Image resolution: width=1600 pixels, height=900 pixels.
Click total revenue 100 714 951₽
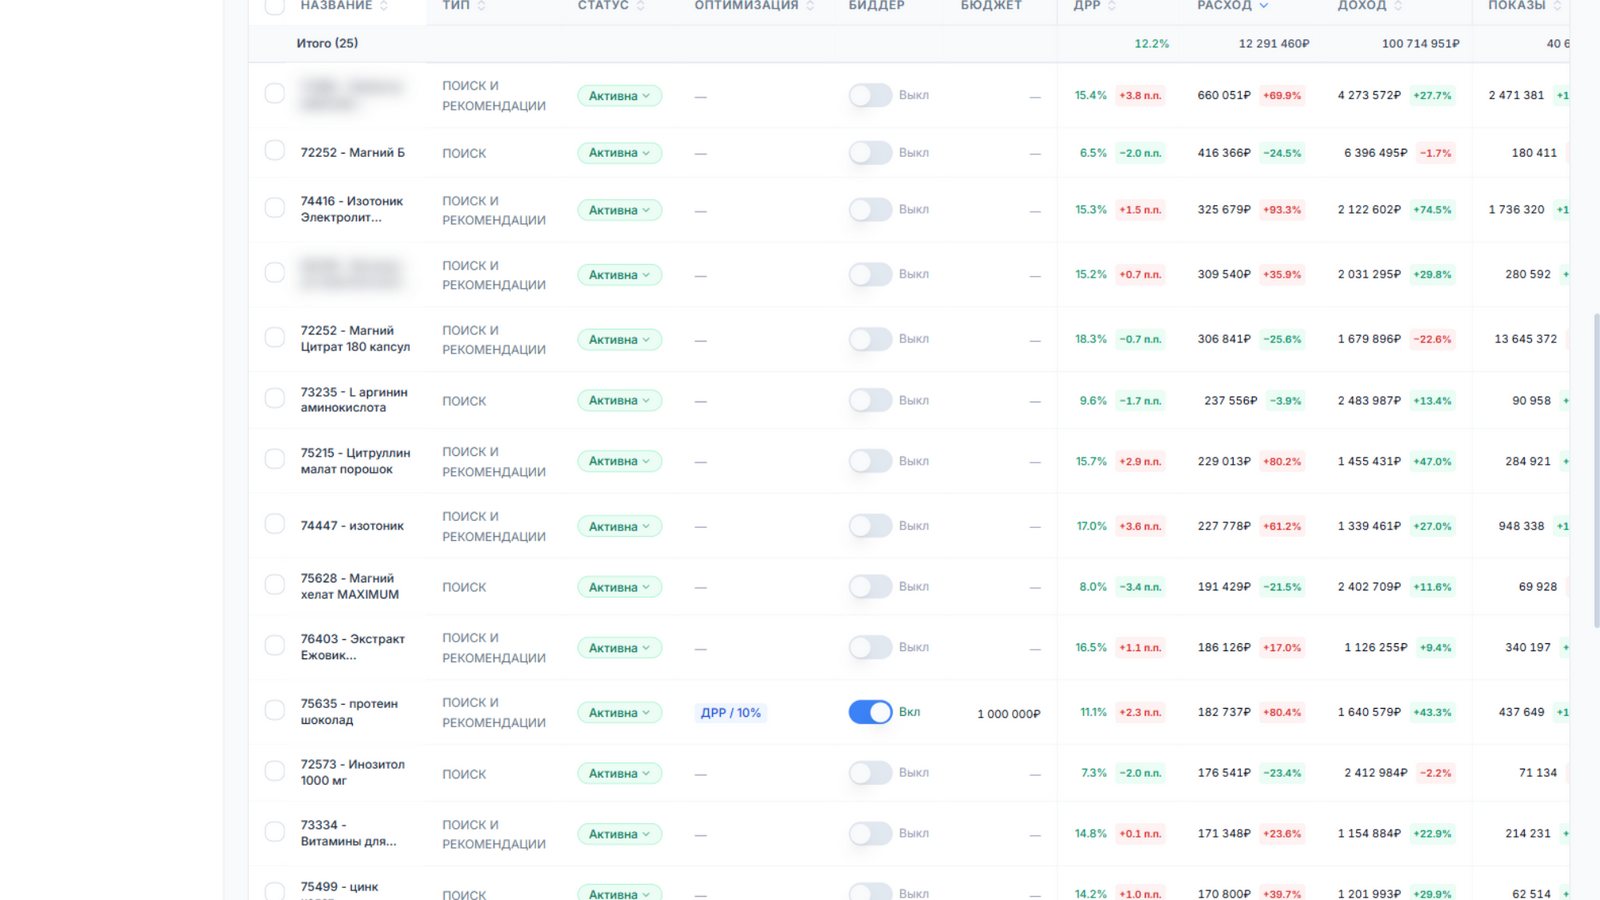(x=1420, y=44)
